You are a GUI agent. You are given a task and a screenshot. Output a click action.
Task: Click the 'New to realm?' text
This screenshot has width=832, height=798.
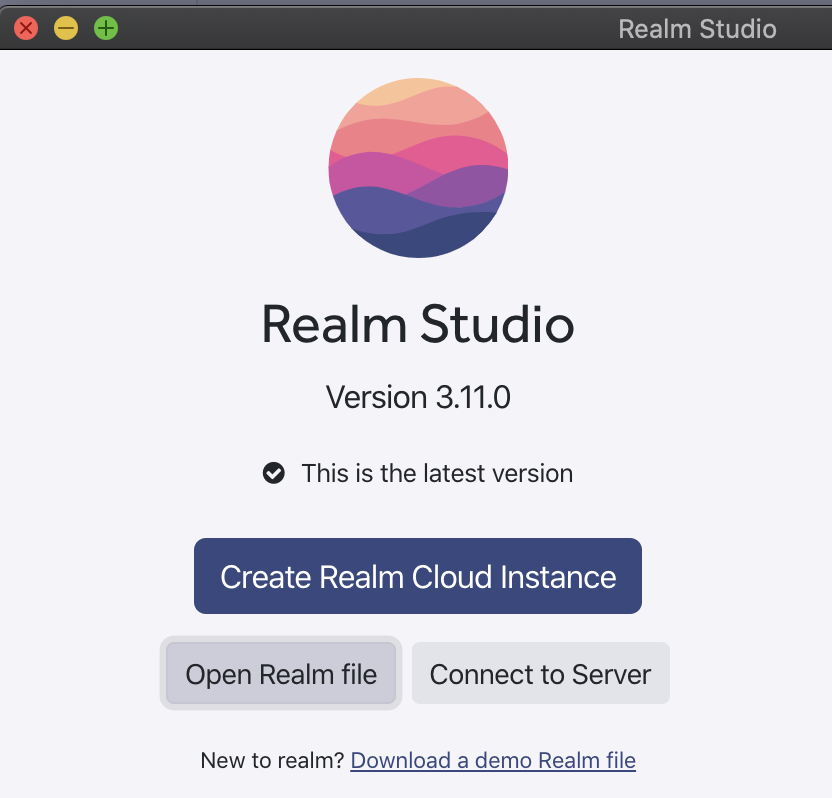point(273,760)
